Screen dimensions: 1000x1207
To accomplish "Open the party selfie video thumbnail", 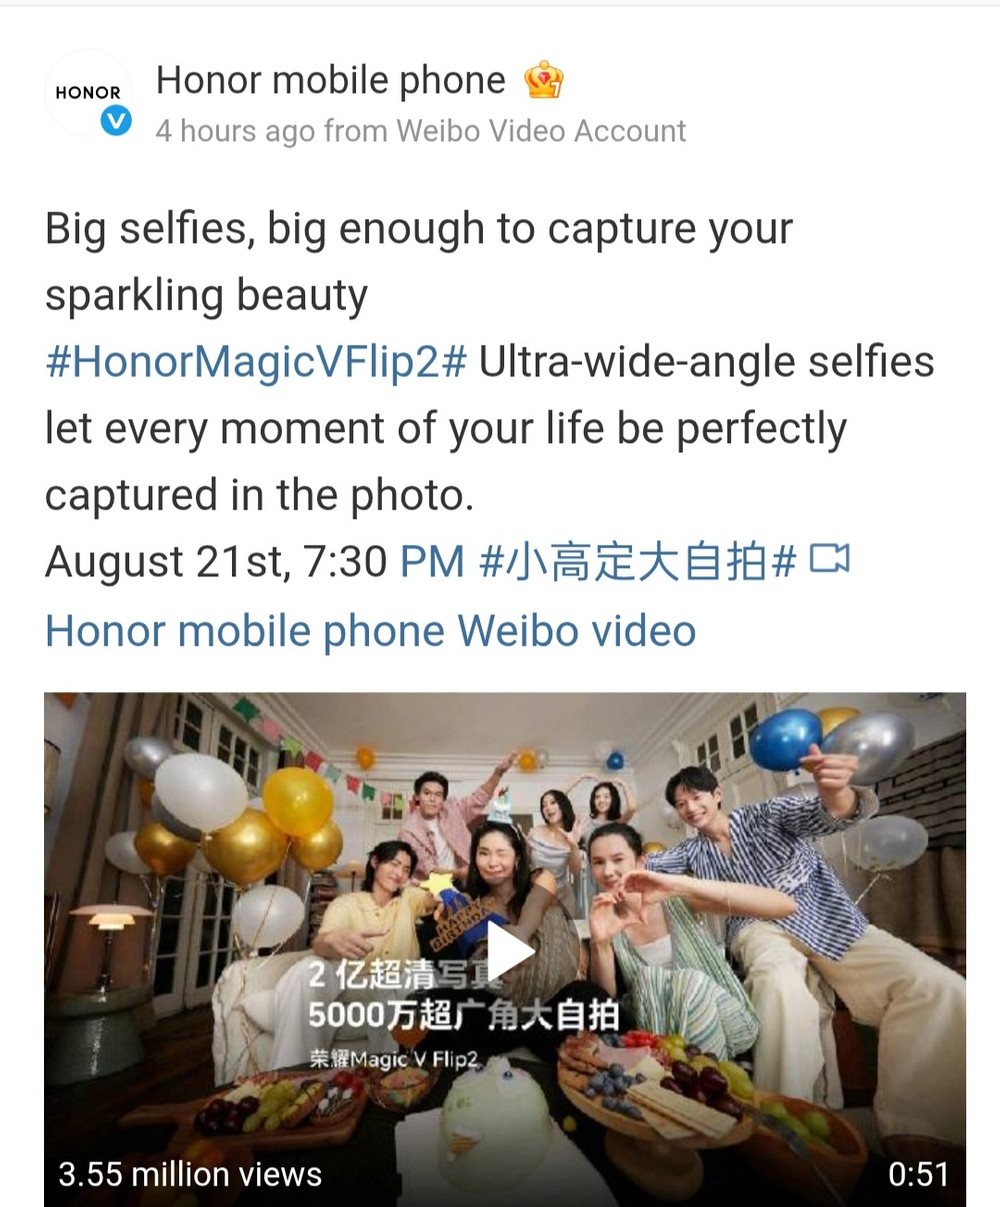I will 505,949.
